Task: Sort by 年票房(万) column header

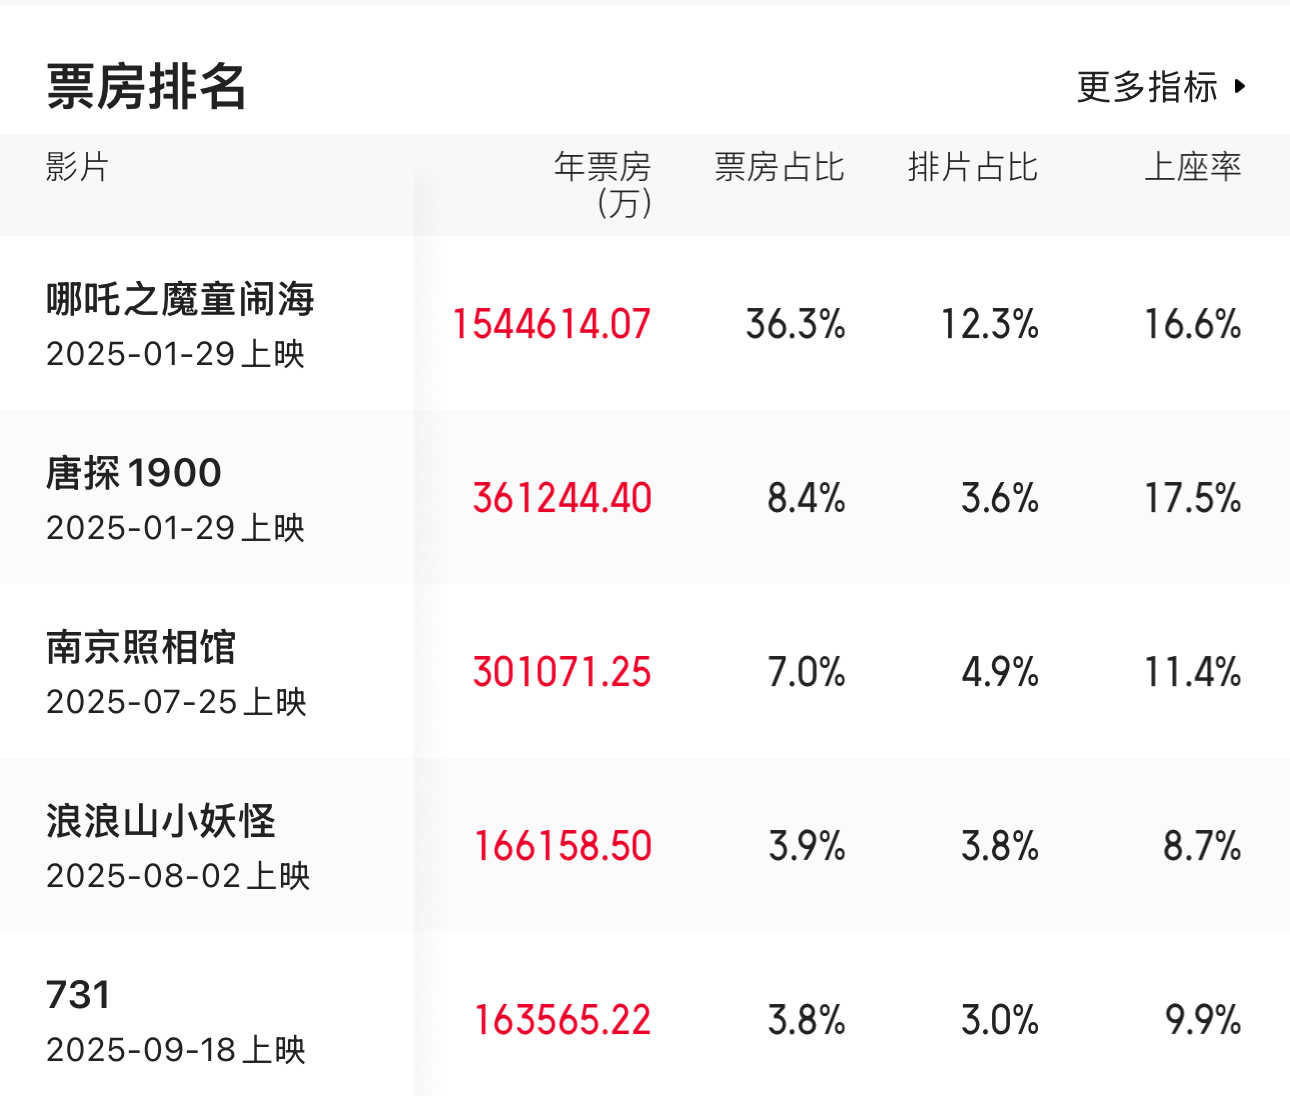Action: pos(603,184)
